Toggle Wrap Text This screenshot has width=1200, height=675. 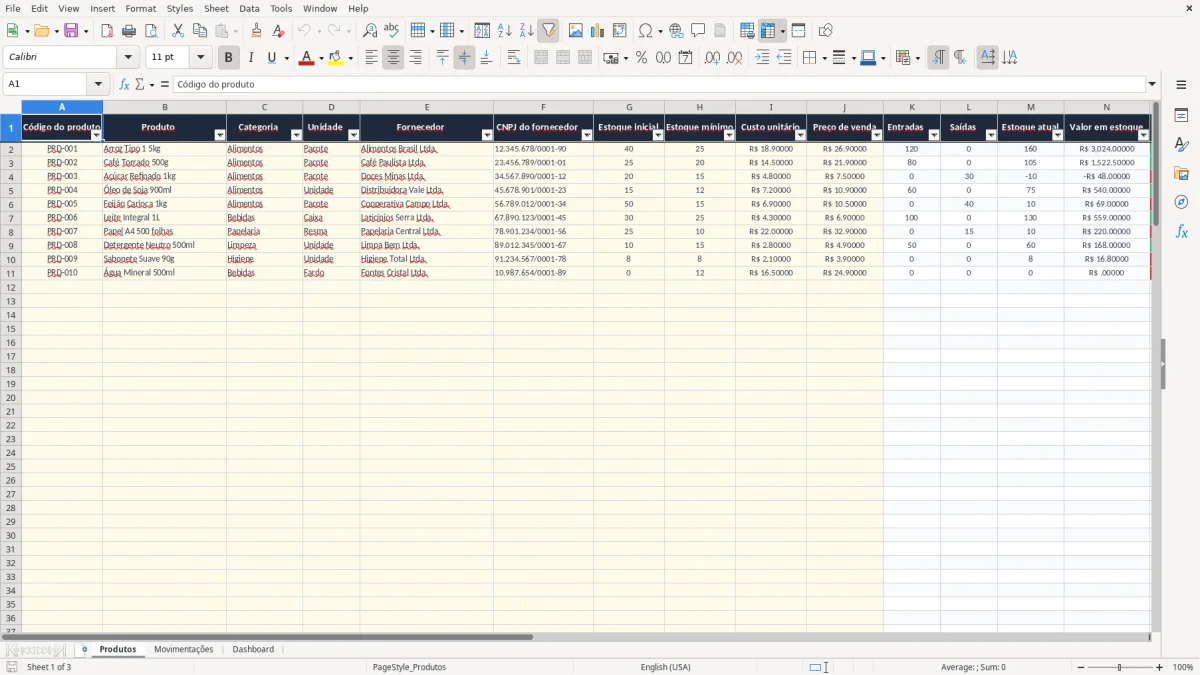click(x=514, y=58)
